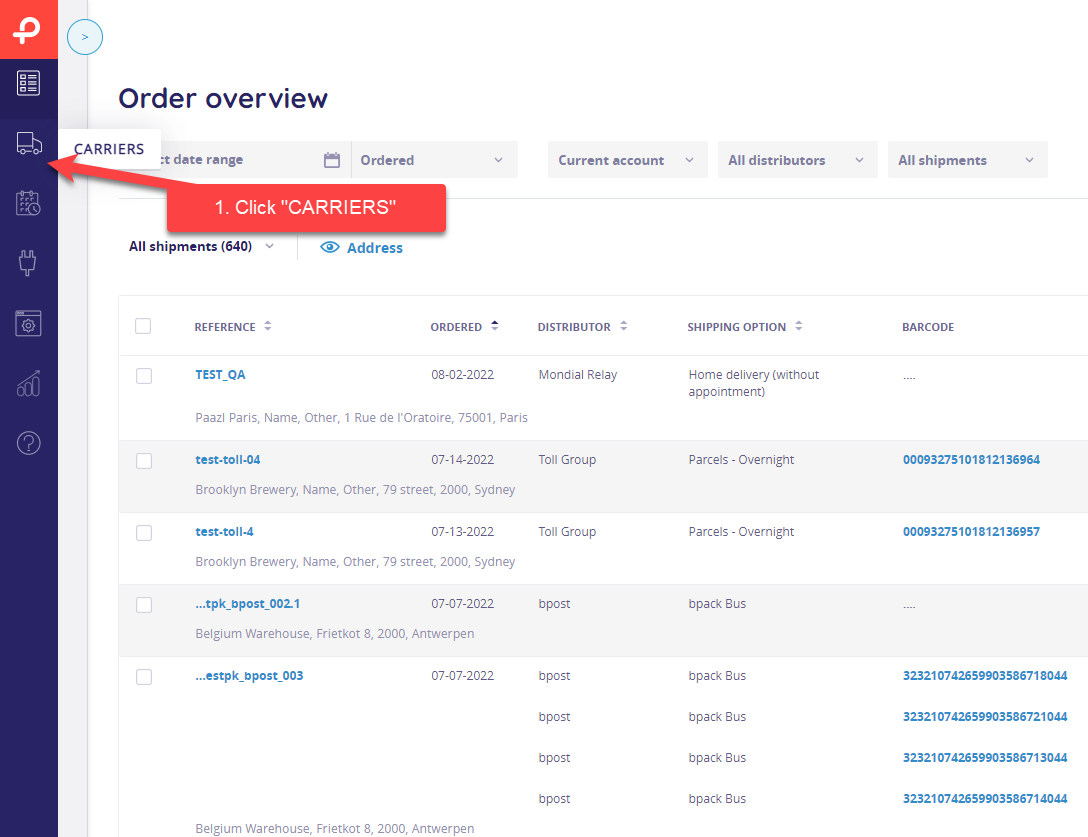The width and height of the screenshot is (1088, 837).
Task: Open the ...tpk_bpost_002.1 order reference
Action: point(248,604)
